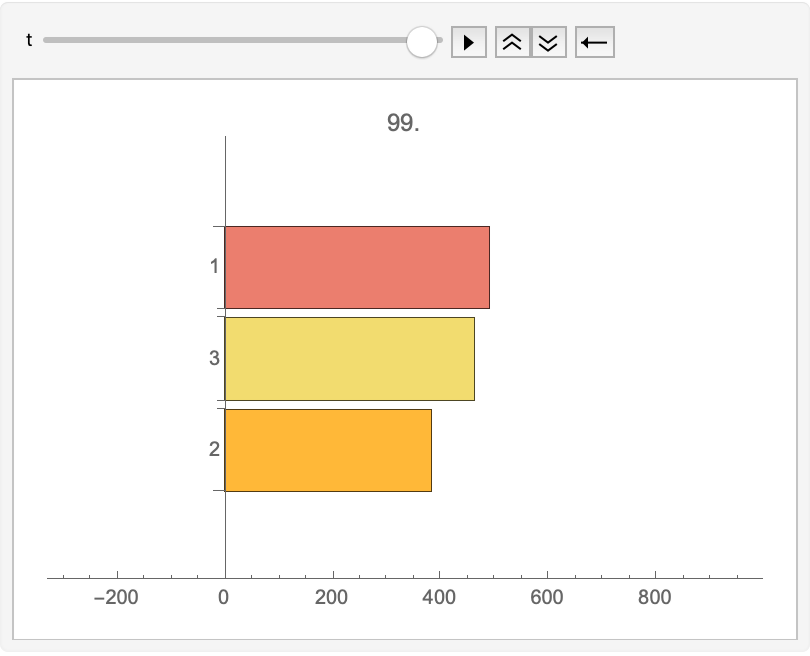Click the chart title showing 99

[404, 122]
